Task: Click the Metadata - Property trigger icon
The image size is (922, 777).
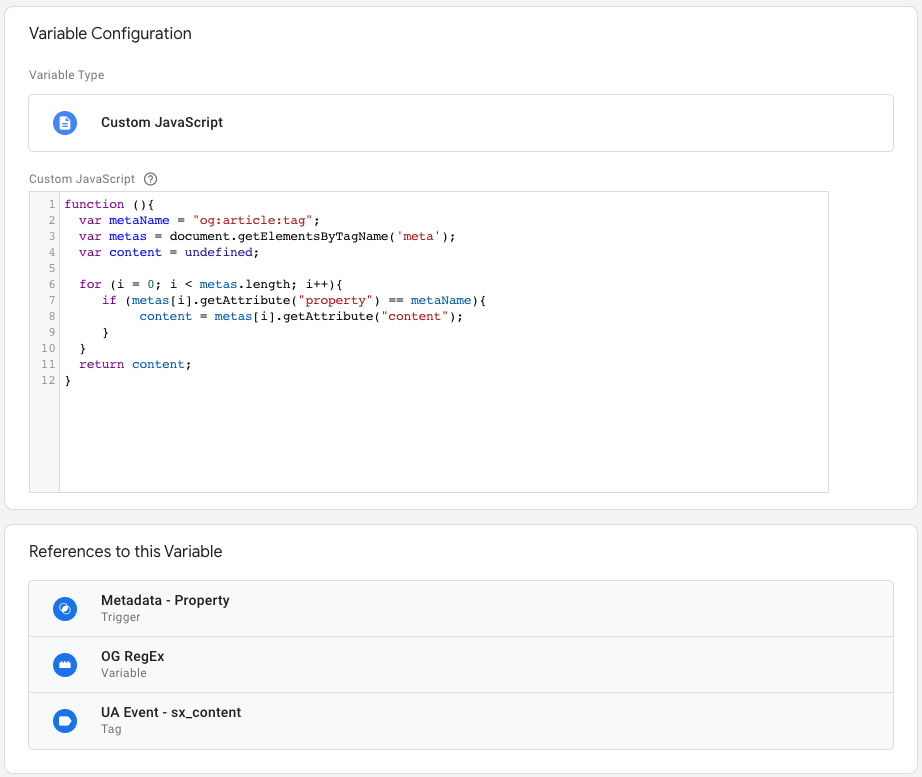Action: 65,609
